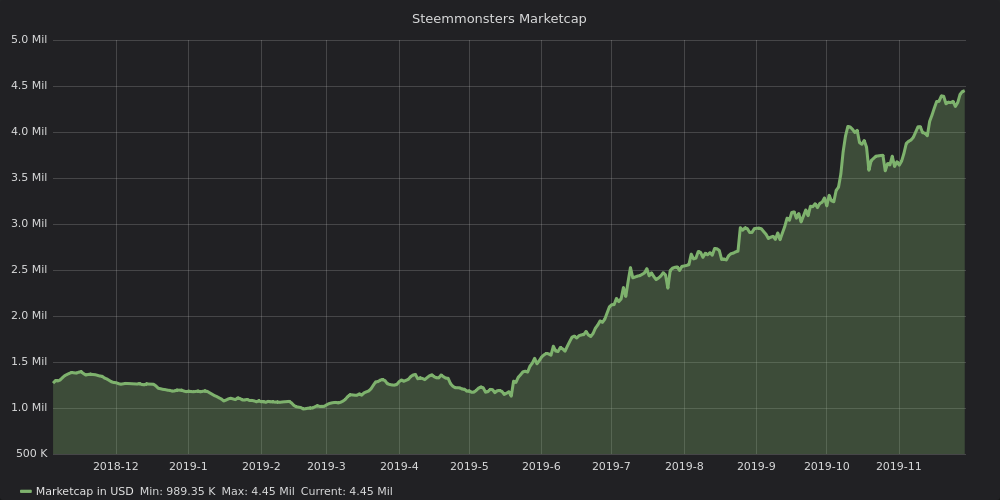The width and height of the screenshot is (1000, 500).
Task: Click the October 2019 peak above 4.0 Mil
Action: pos(848,126)
